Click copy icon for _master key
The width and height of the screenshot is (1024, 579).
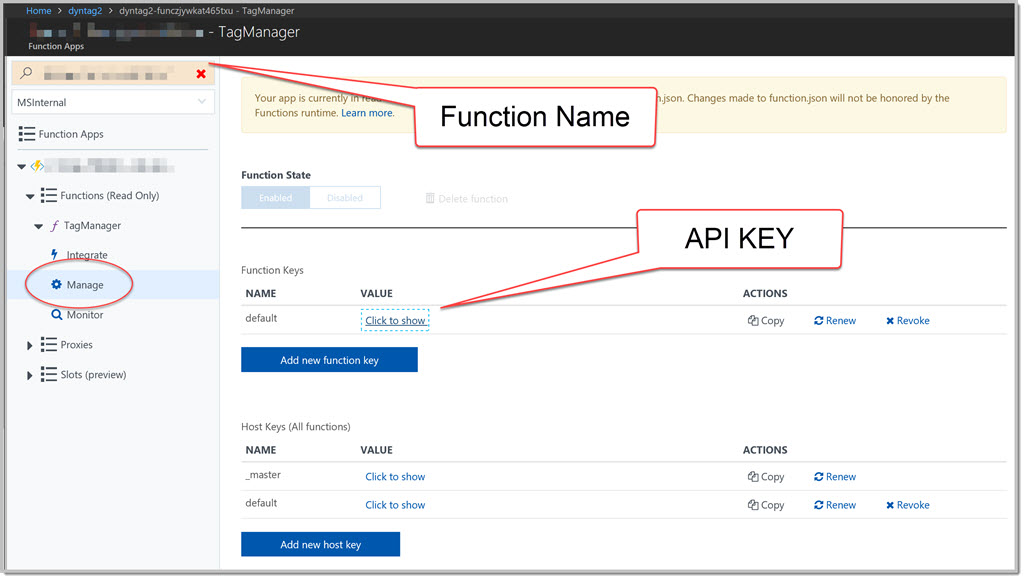753,477
